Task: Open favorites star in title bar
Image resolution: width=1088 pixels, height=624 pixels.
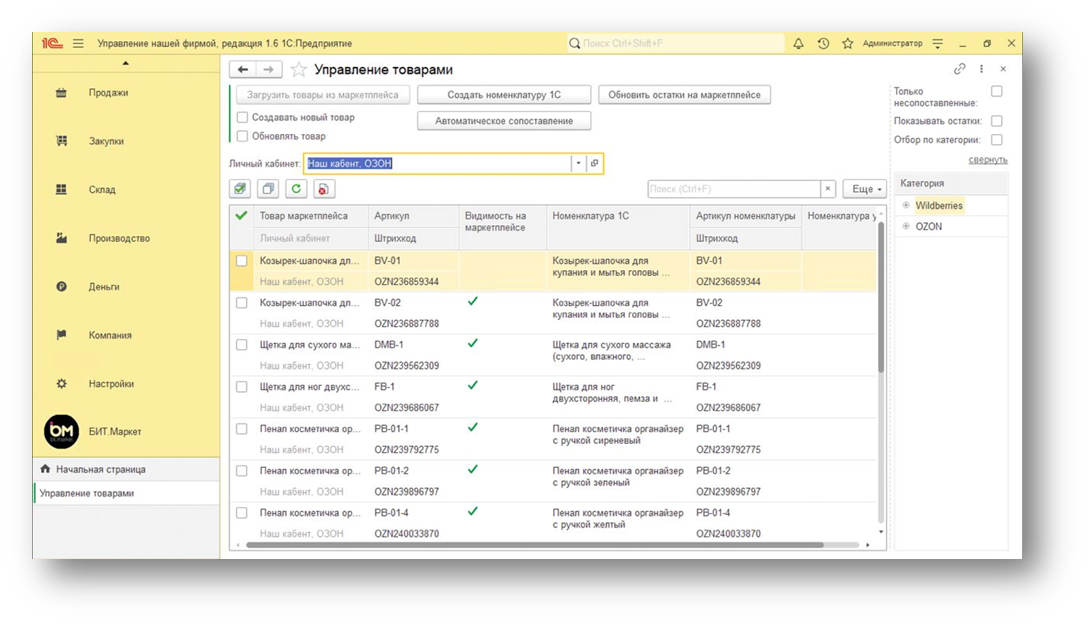Action: point(847,43)
